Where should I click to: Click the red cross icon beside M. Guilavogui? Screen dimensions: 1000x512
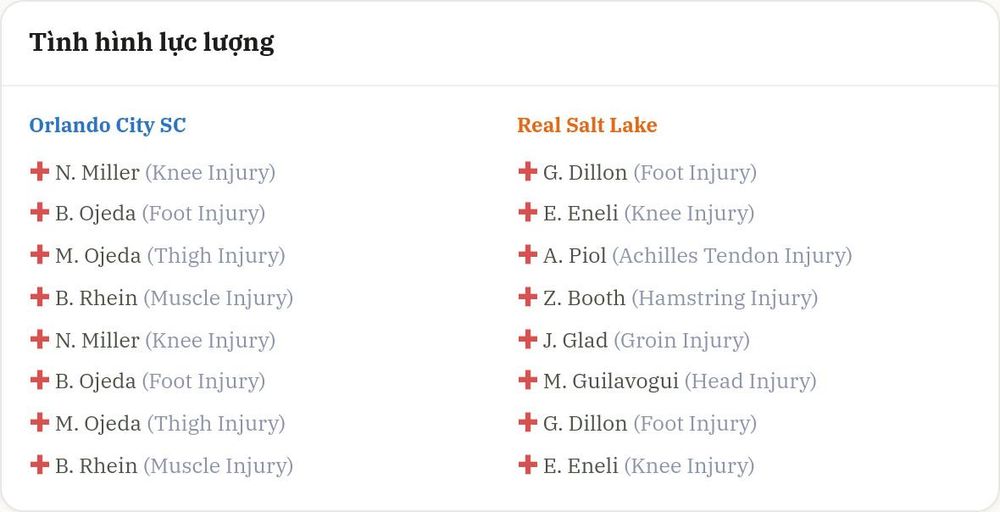(527, 381)
